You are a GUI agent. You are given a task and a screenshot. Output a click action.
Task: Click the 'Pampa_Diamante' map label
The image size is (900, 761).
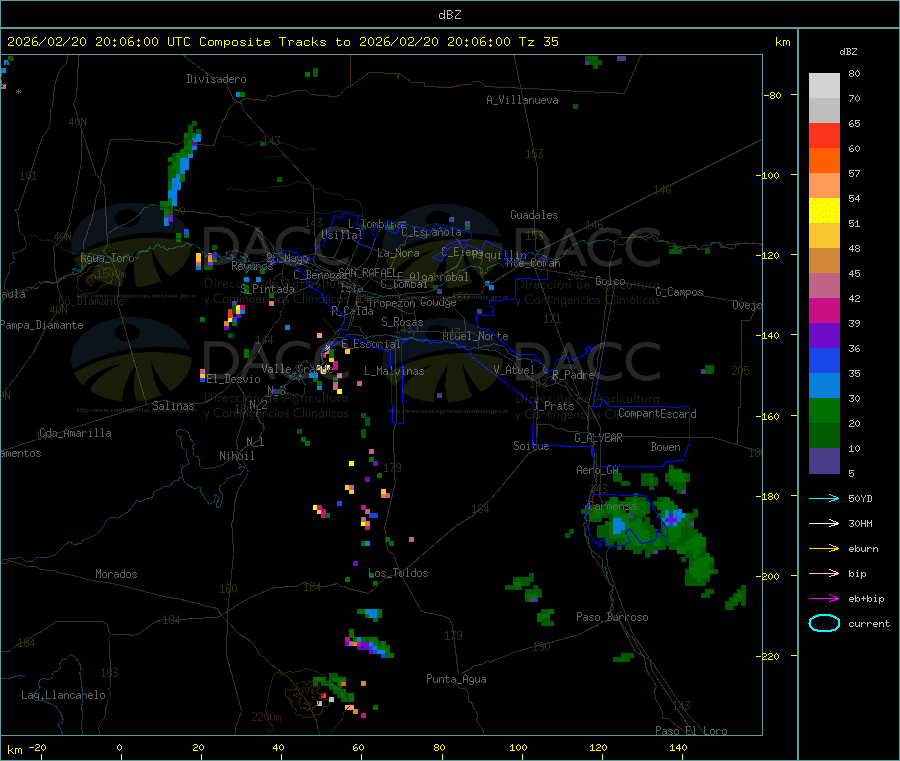[41, 325]
